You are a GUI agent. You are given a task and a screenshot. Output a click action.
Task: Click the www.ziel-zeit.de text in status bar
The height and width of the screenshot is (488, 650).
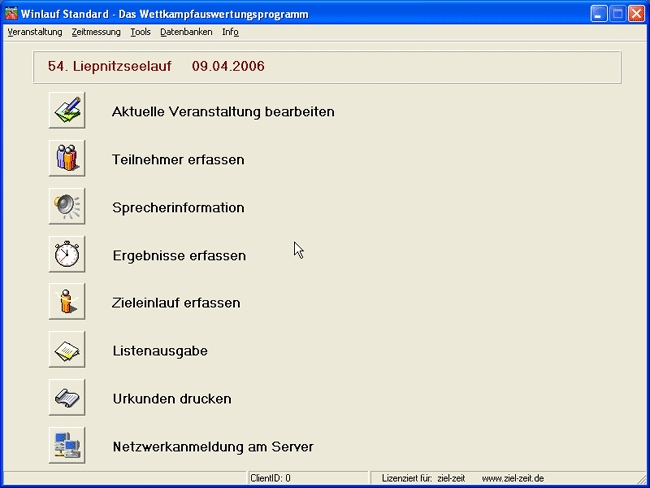coord(512,478)
